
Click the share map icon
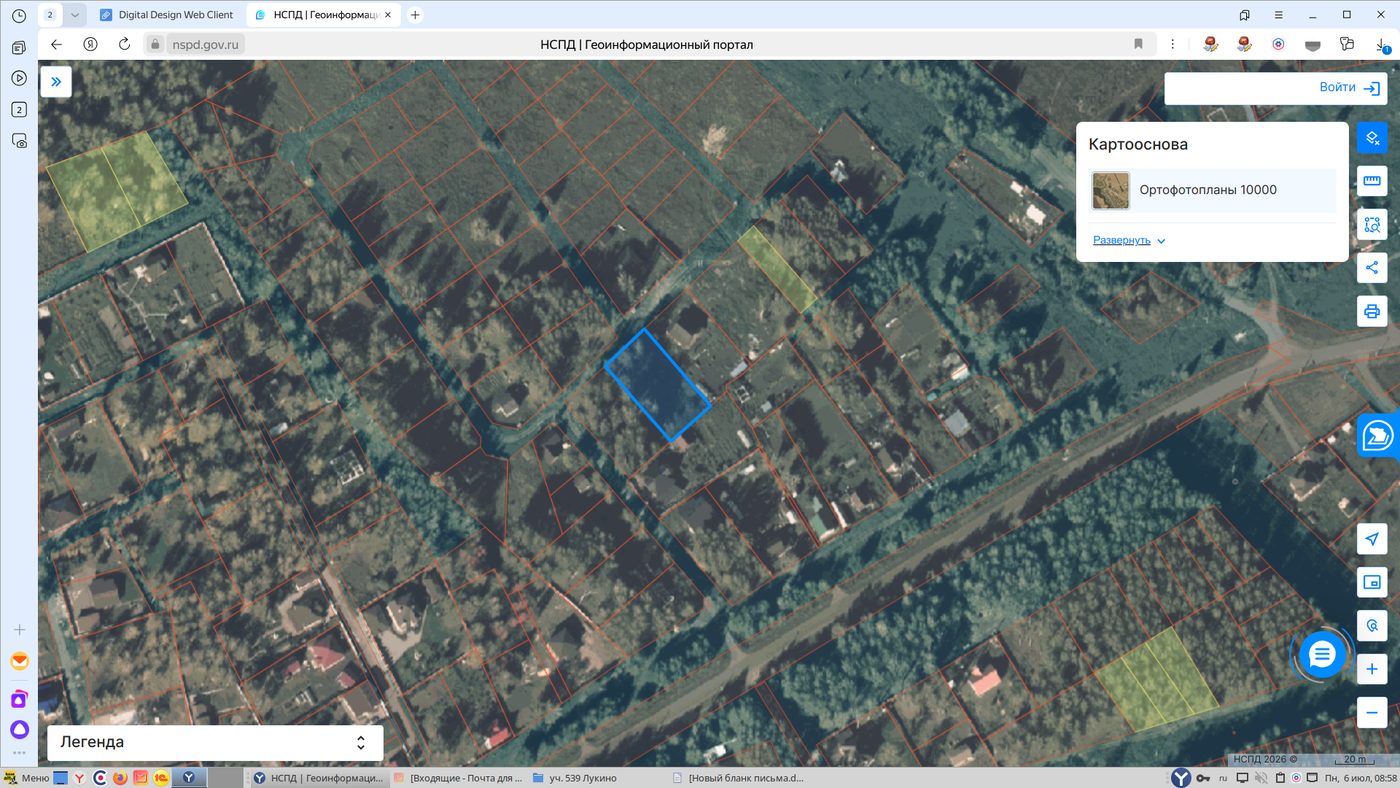1372,267
